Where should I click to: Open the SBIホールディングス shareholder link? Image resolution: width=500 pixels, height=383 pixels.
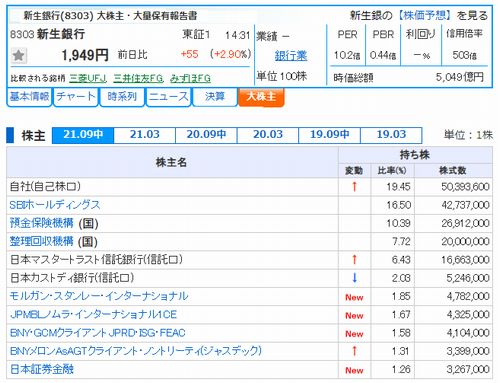click(x=55, y=205)
